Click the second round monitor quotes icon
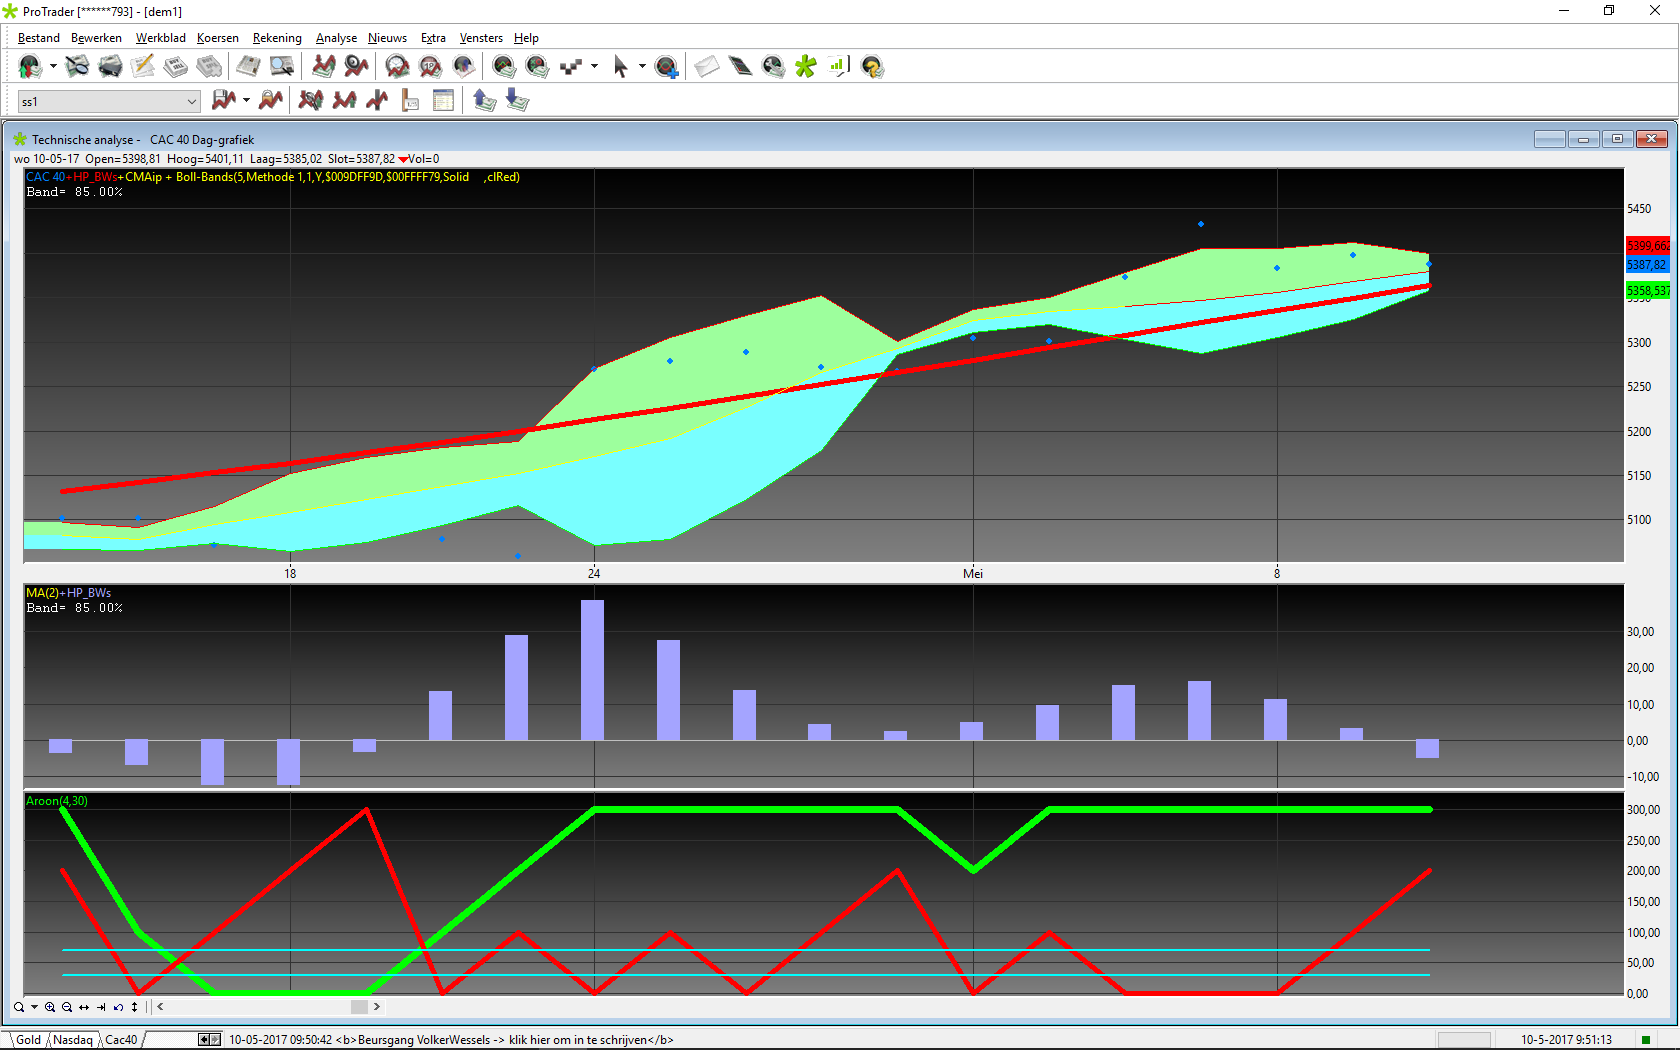Viewport: 1680px width, 1050px height. (537, 67)
